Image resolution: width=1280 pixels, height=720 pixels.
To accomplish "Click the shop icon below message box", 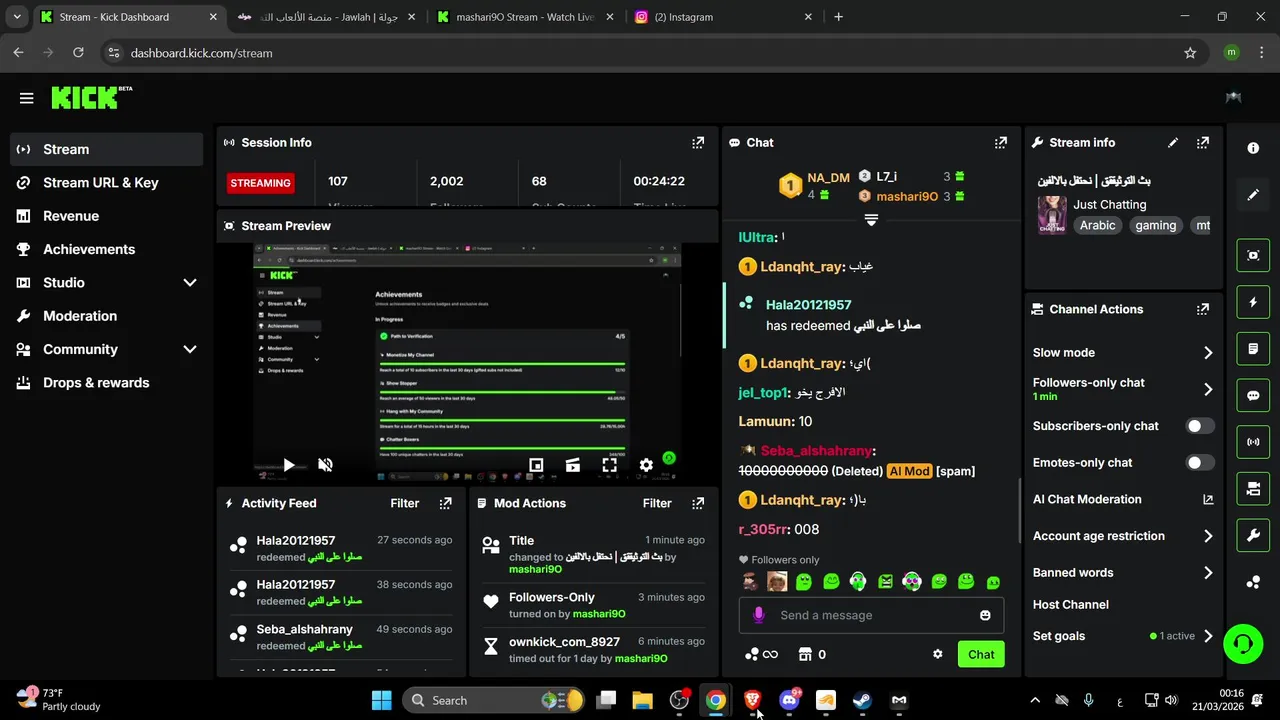I will click(x=805, y=654).
